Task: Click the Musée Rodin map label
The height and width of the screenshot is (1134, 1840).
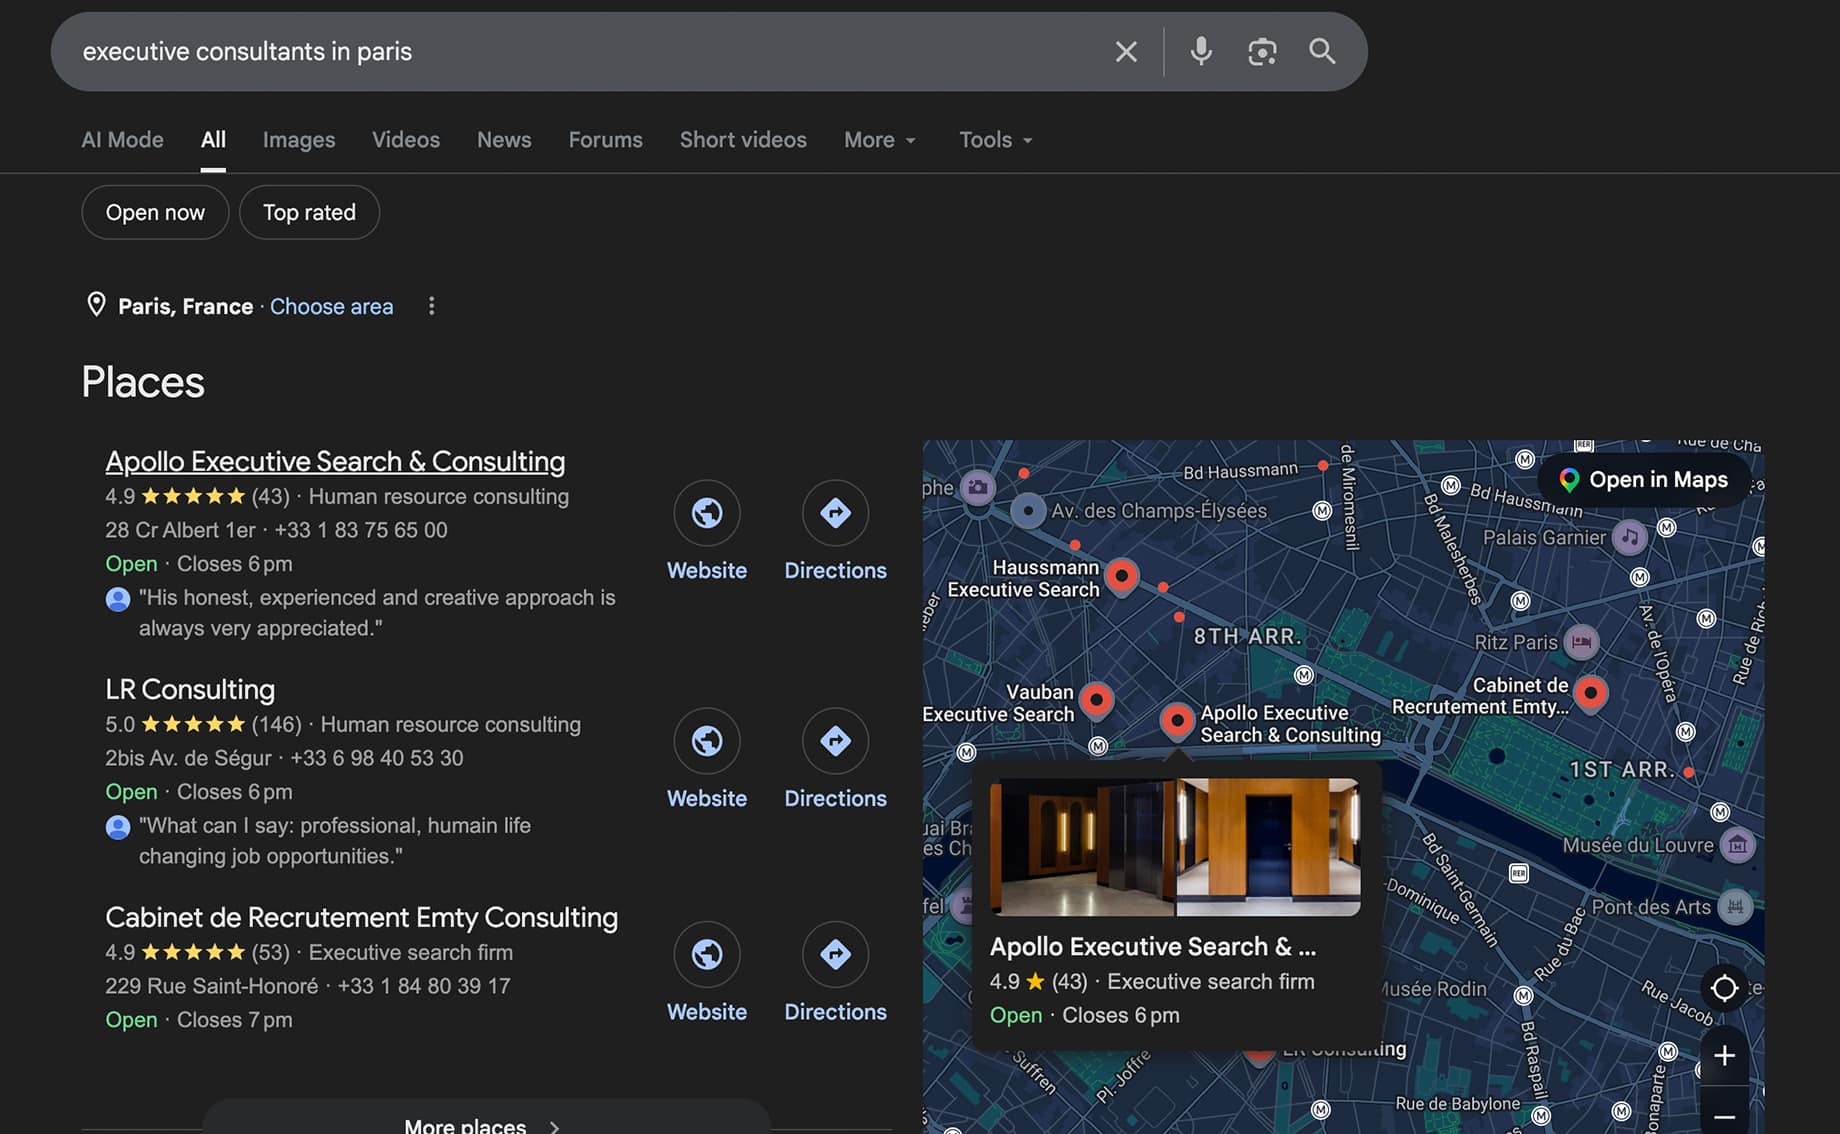Action: click(1435, 989)
